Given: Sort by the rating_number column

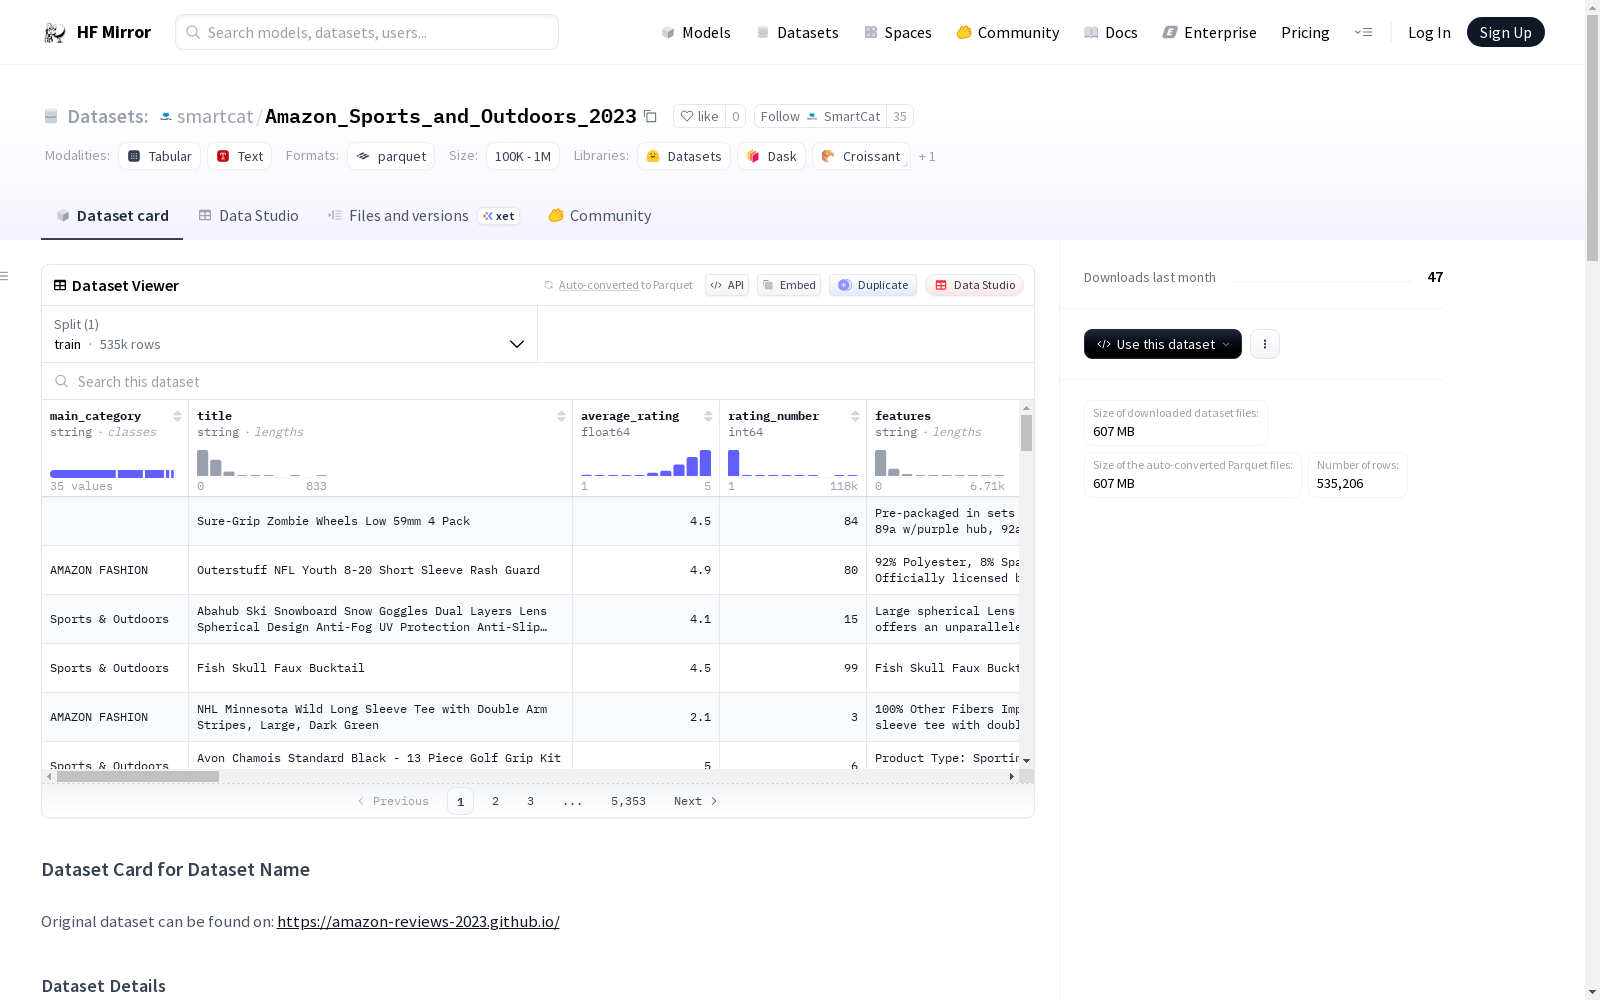Looking at the screenshot, I should [x=855, y=416].
